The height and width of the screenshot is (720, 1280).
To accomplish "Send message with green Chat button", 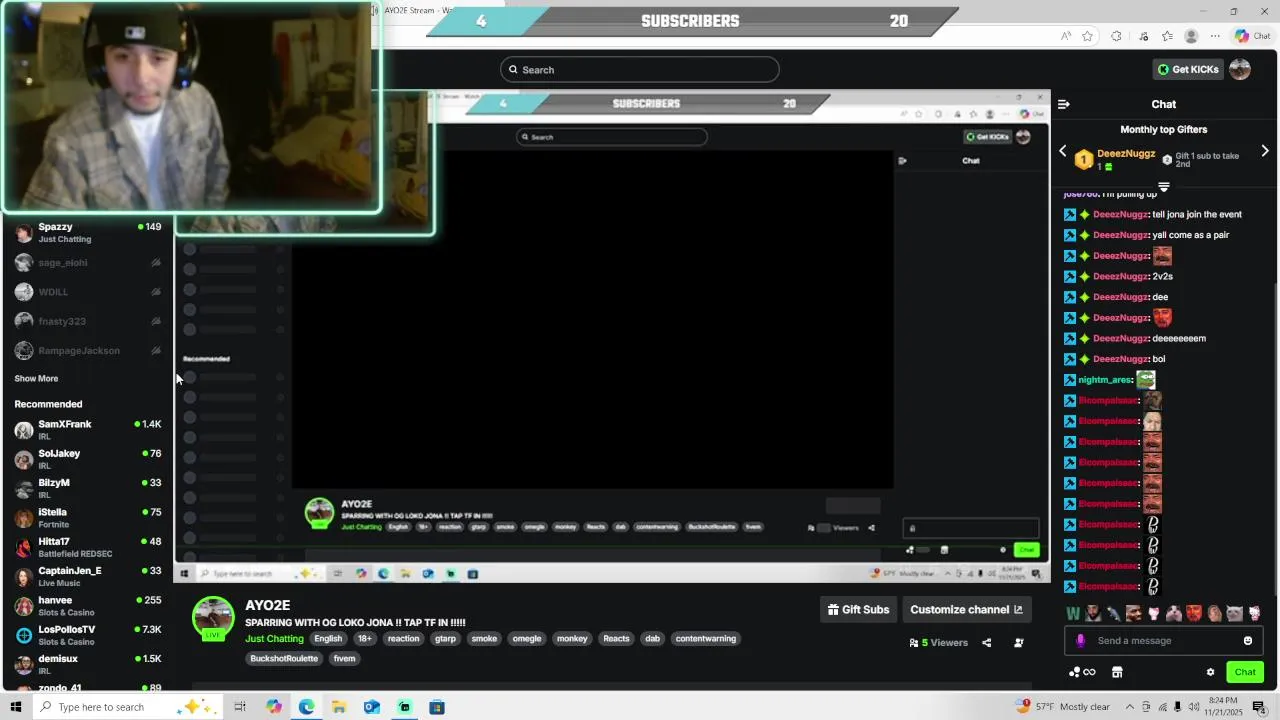I will [1245, 672].
